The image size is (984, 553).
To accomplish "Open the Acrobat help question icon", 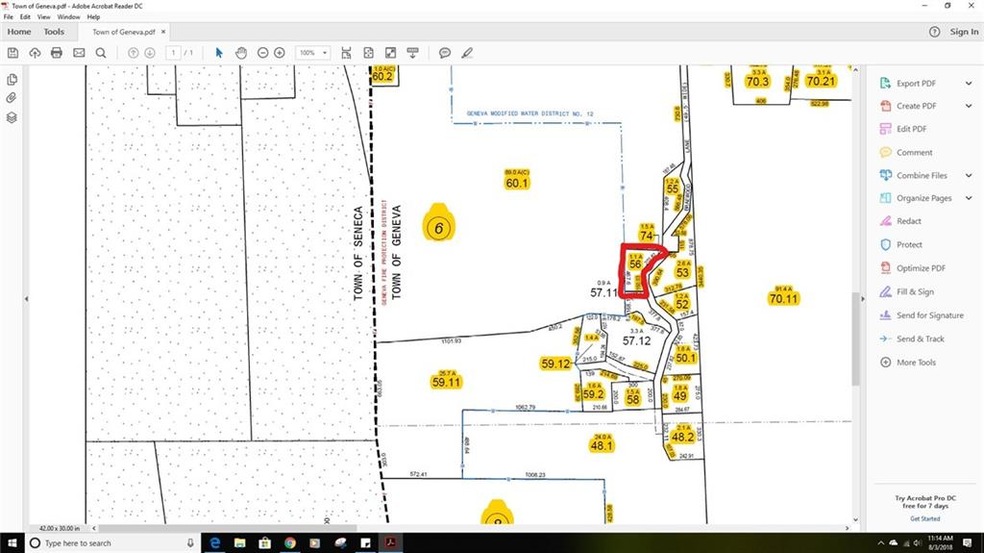I will [934, 31].
